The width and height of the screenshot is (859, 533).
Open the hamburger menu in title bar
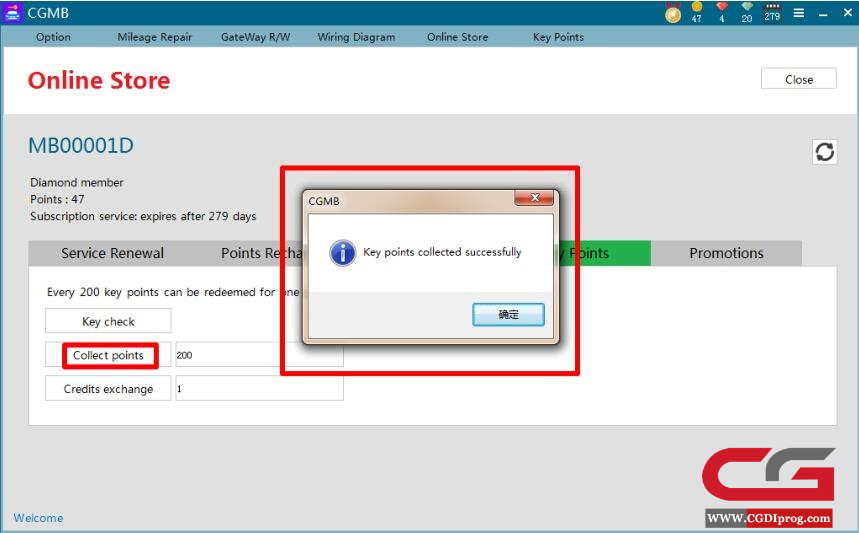(x=799, y=13)
